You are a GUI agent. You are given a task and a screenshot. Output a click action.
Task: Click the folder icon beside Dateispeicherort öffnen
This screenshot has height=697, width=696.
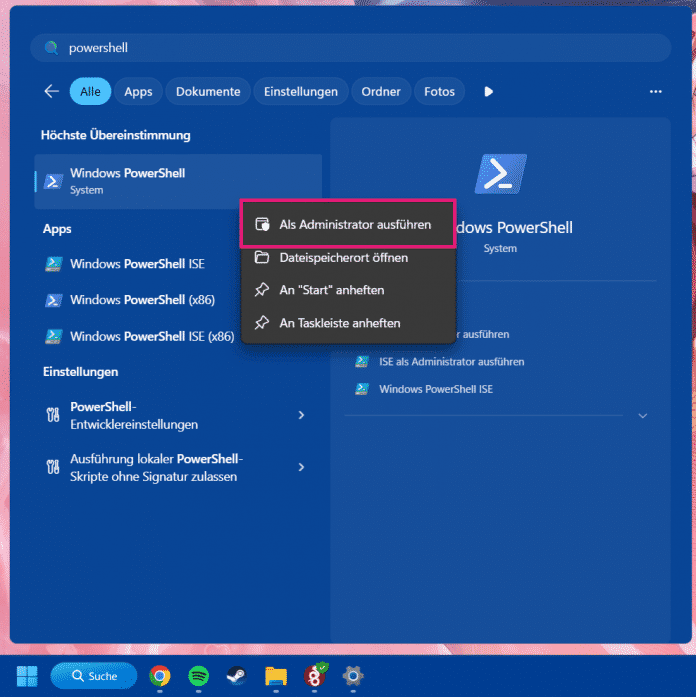[262, 257]
